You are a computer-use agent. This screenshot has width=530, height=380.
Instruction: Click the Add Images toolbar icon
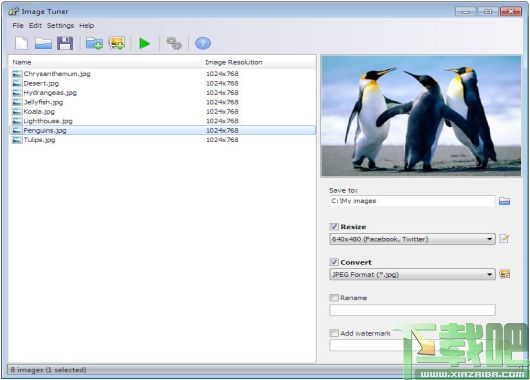(117, 43)
